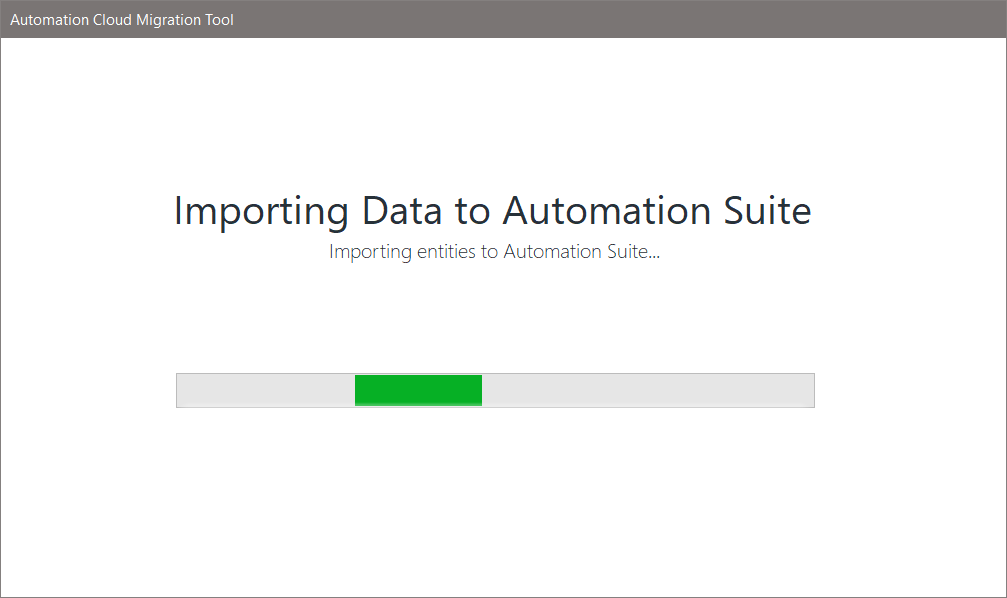Click the "Importing entities to Automation Suite..." status text
Image resolution: width=1007 pixels, height=598 pixels.
[x=494, y=251]
